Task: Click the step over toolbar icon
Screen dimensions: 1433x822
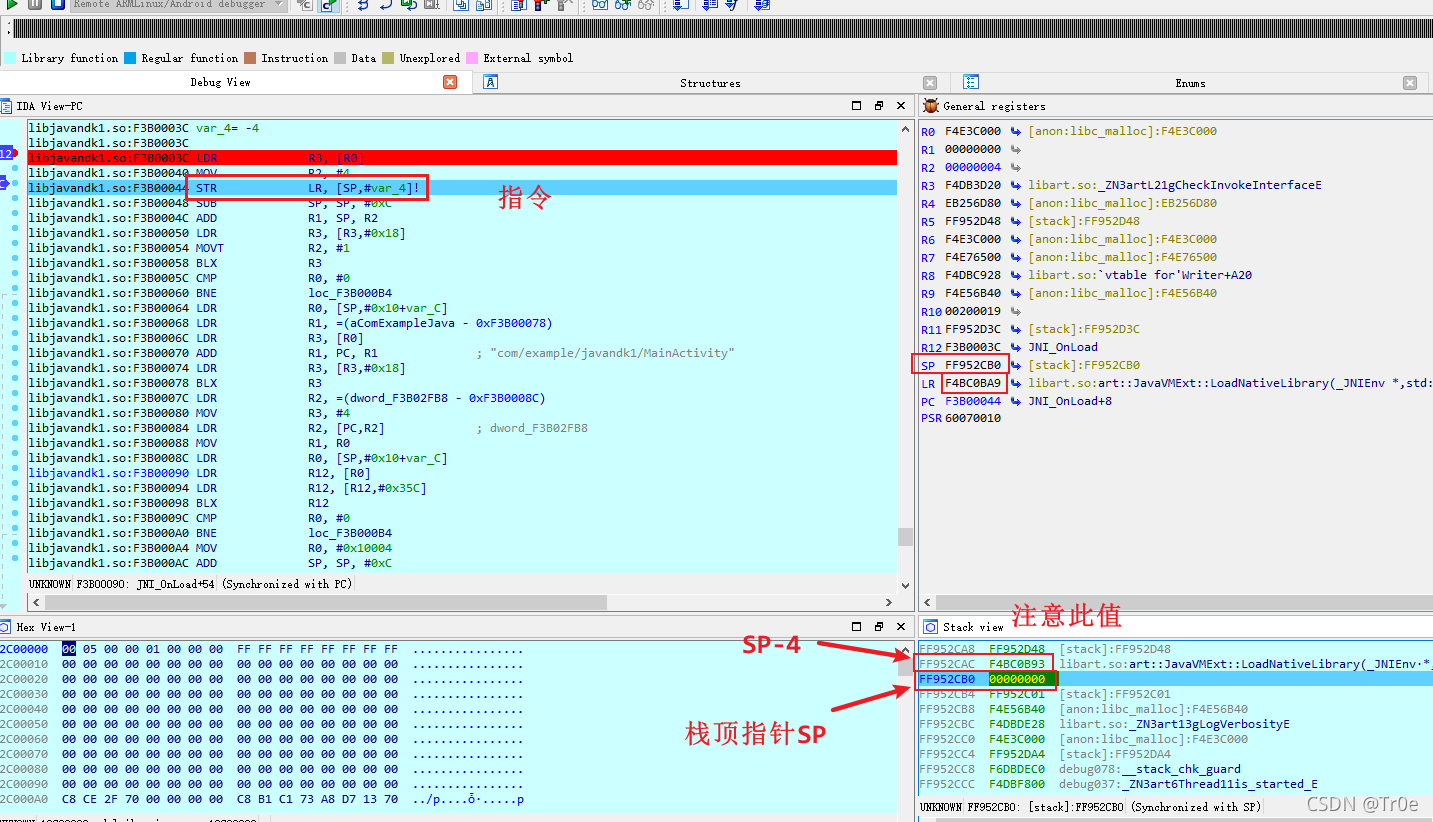Action: click(x=384, y=5)
